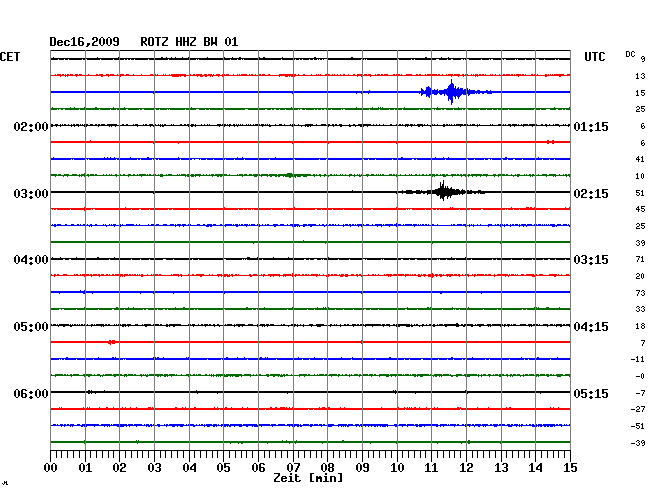
Task: Click the UTC column header
Action: (594, 57)
